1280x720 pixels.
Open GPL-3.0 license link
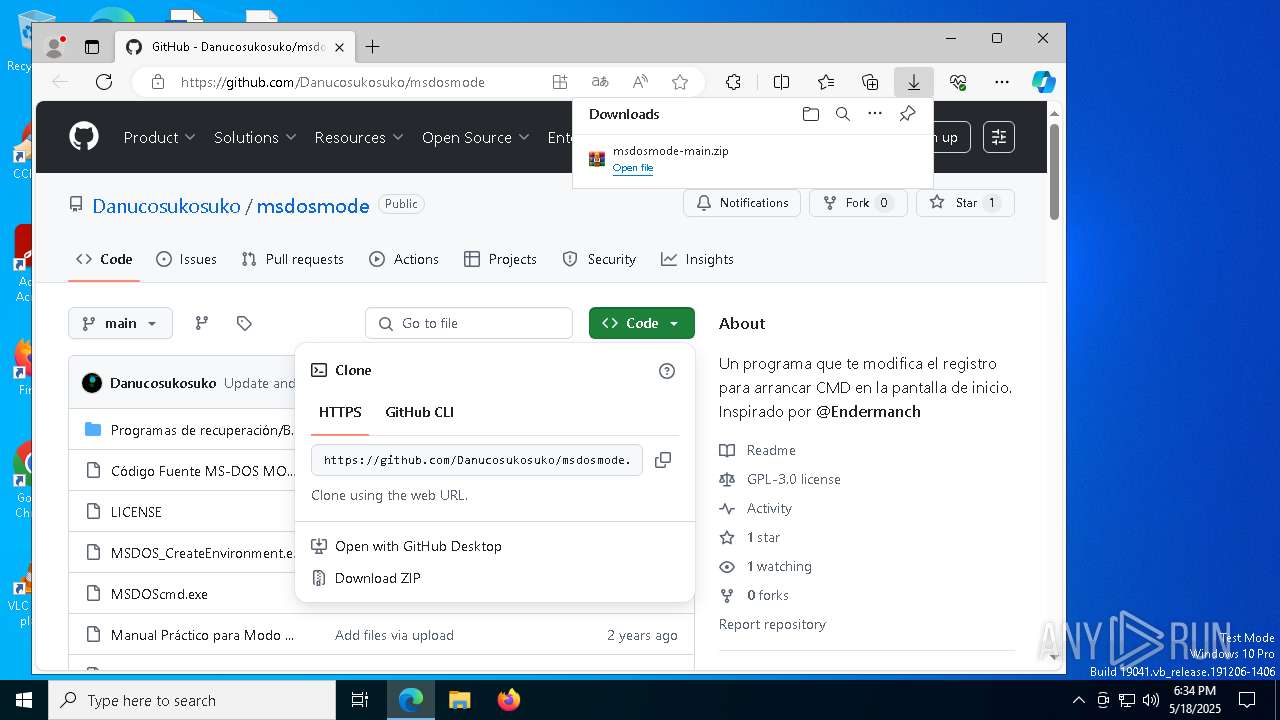[x=793, y=479]
